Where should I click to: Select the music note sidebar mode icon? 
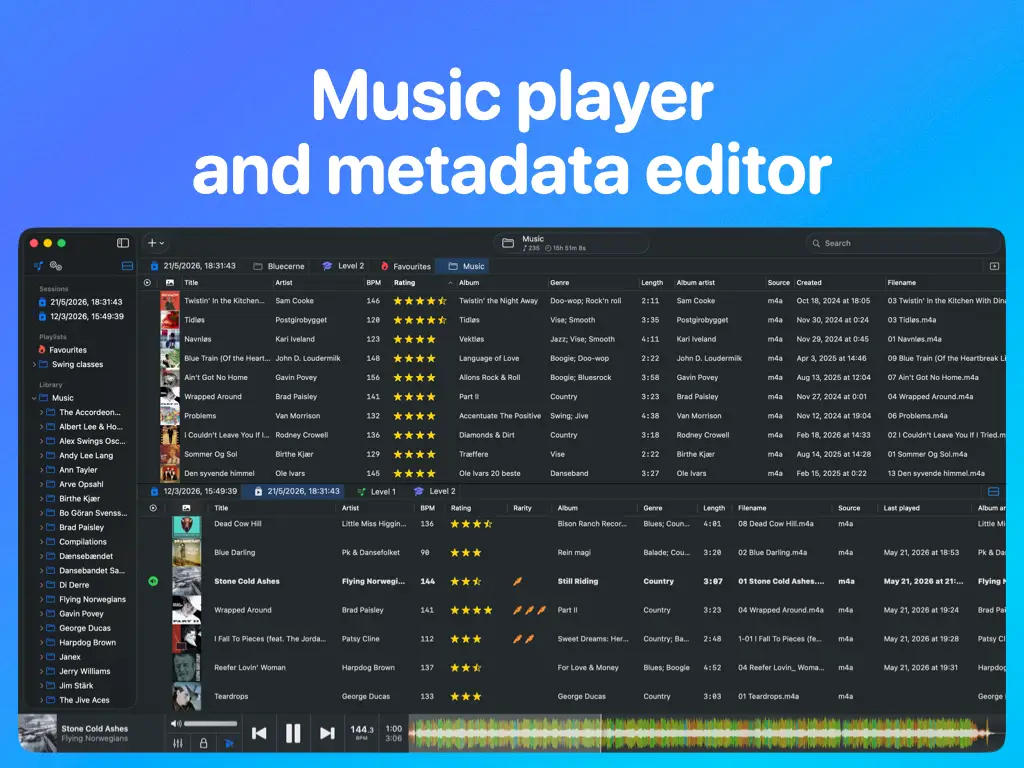click(39, 266)
